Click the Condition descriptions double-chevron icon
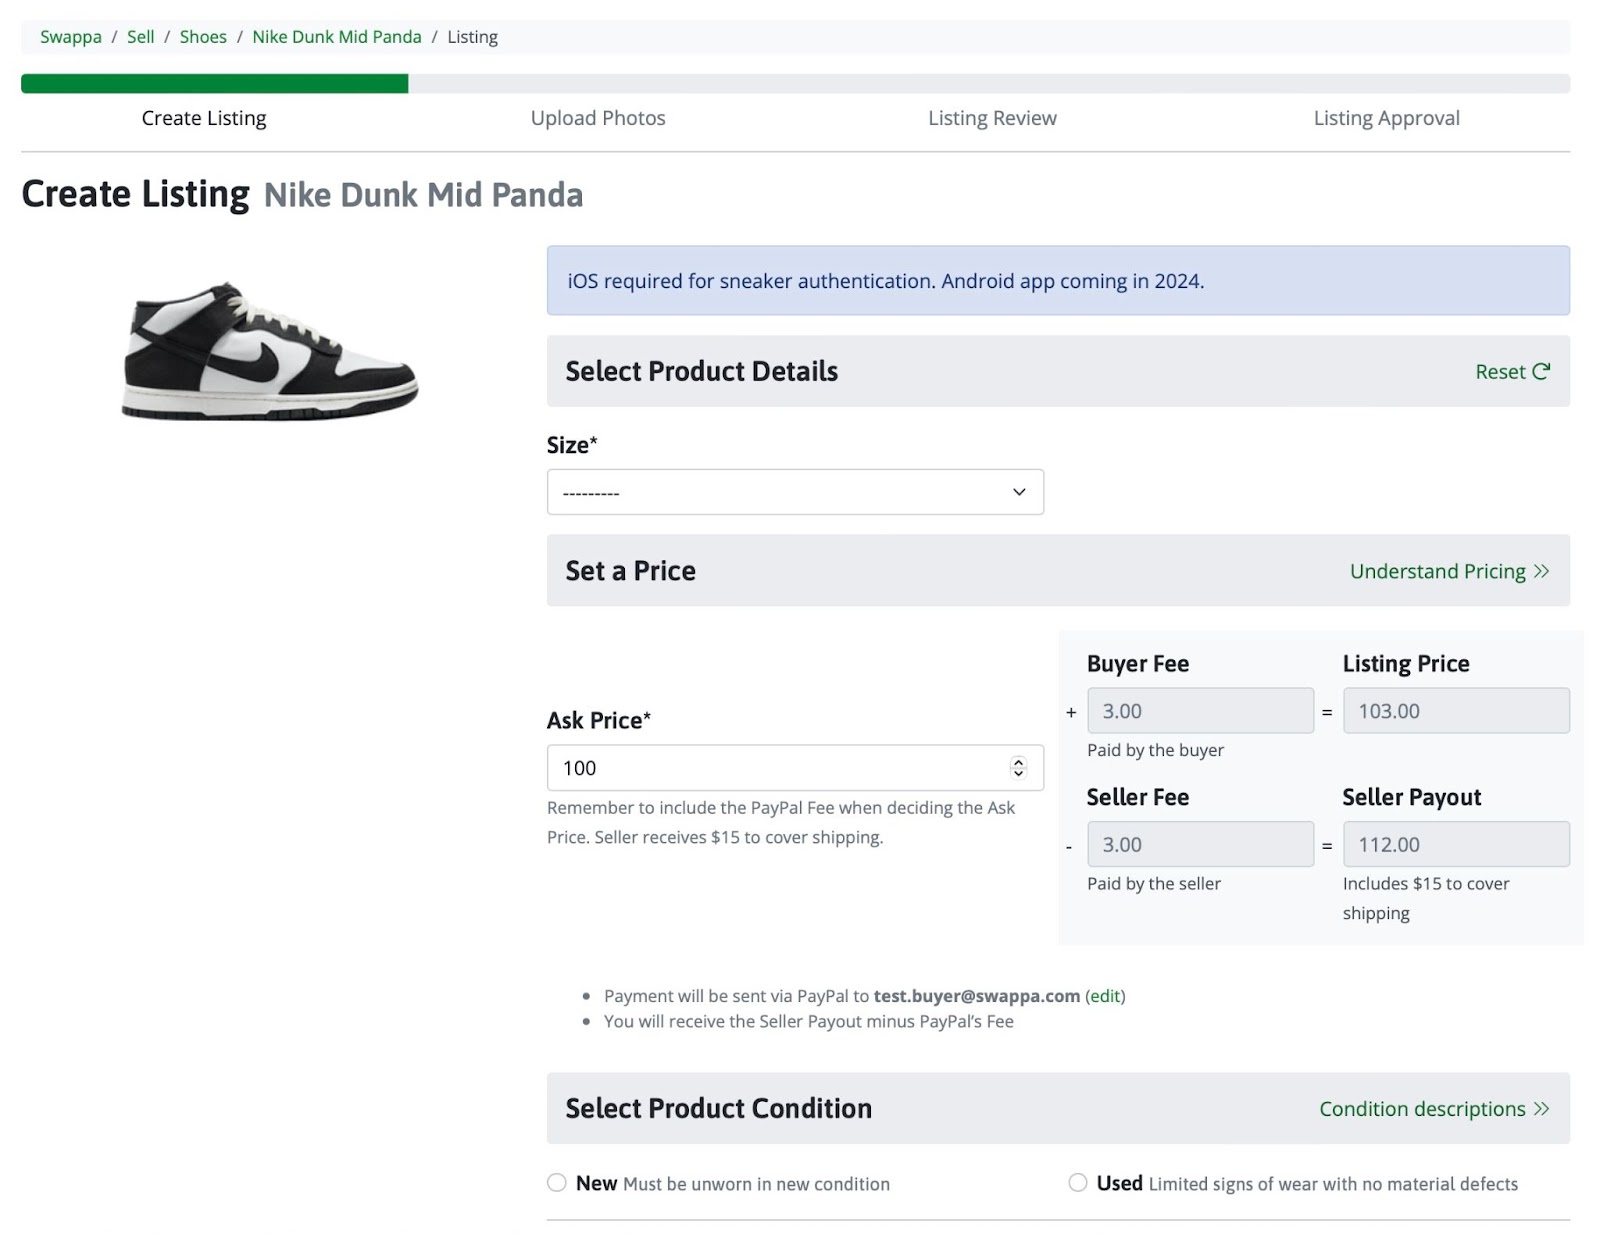This screenshot has height=1234, width=1600. pyautogui.click(x=1541, y=1108)
